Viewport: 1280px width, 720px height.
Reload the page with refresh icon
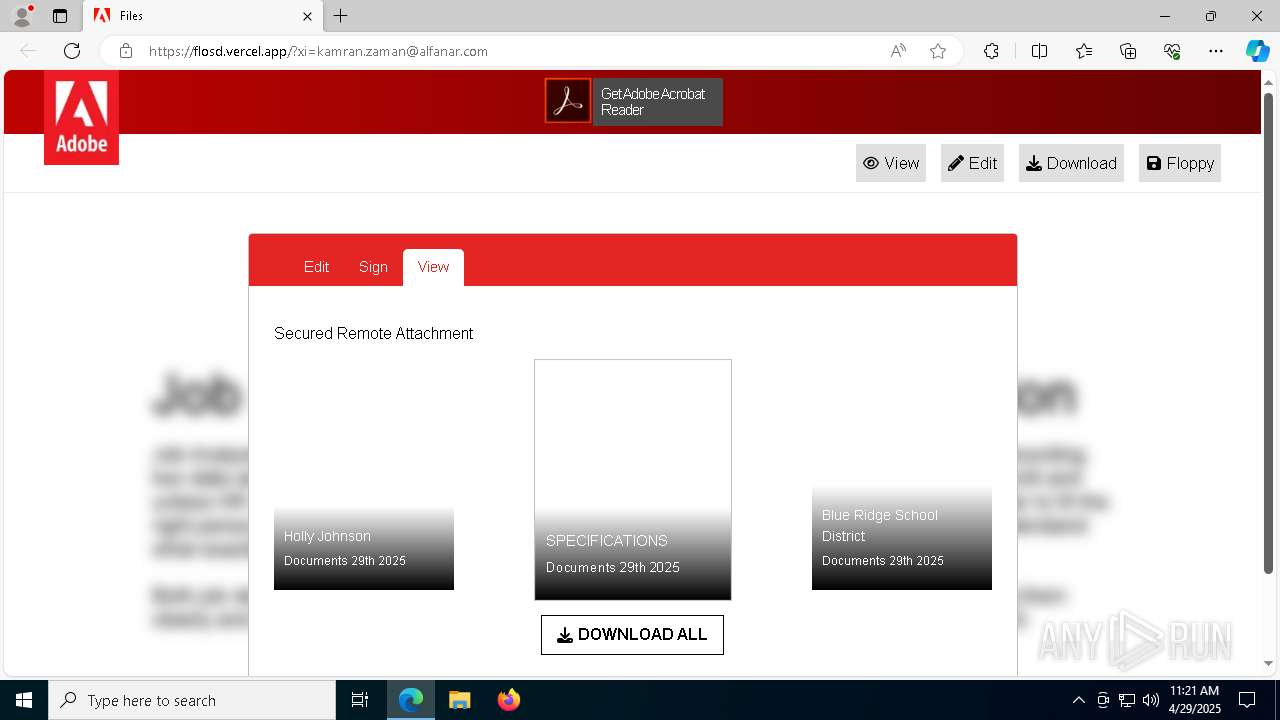tap(72, 51)
